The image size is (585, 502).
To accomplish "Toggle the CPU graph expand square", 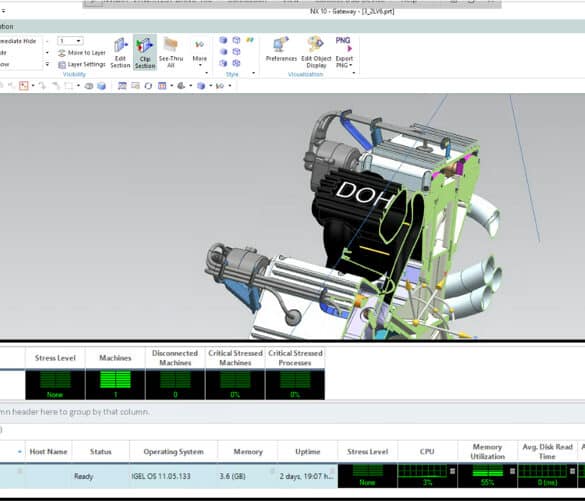I will 452,471.
